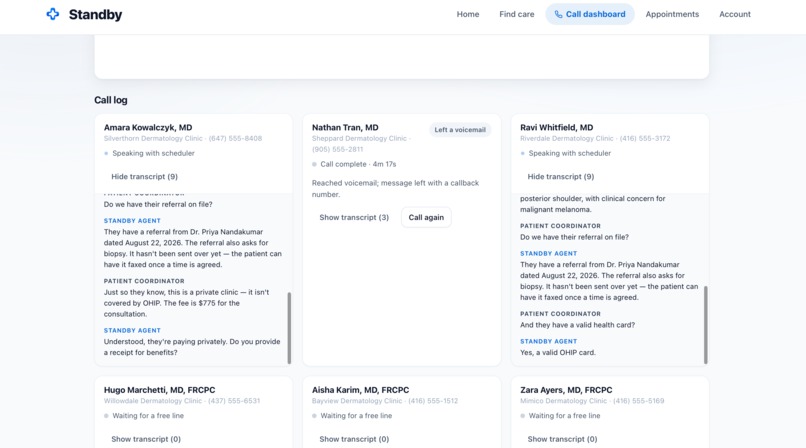Click Bayview Dermatology Clinic phone line
The height and width of the screenshot is (448, 806).
(385, 401)
